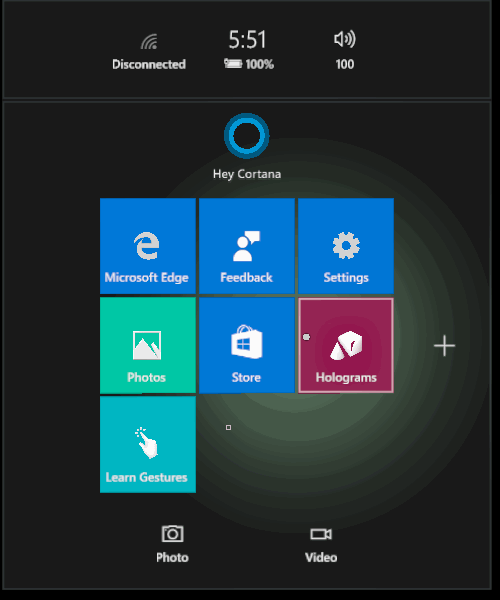
Task: Click the "Hey Cortana" label
Action: 247,174
